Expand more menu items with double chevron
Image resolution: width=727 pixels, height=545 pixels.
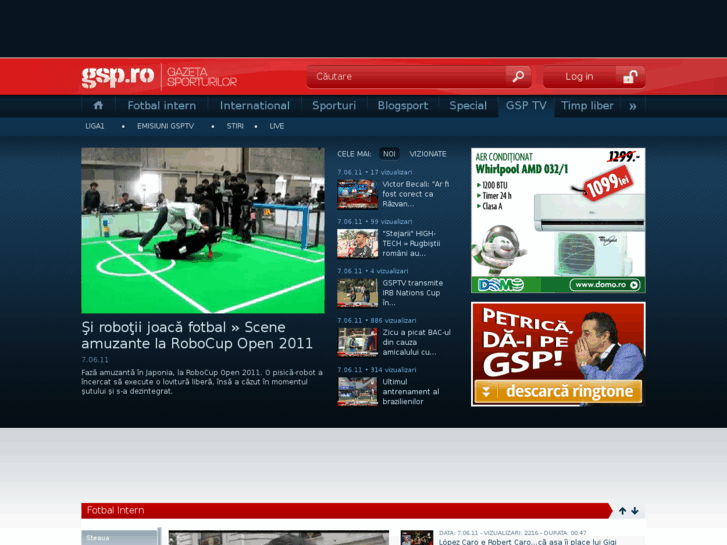(633, 106)
